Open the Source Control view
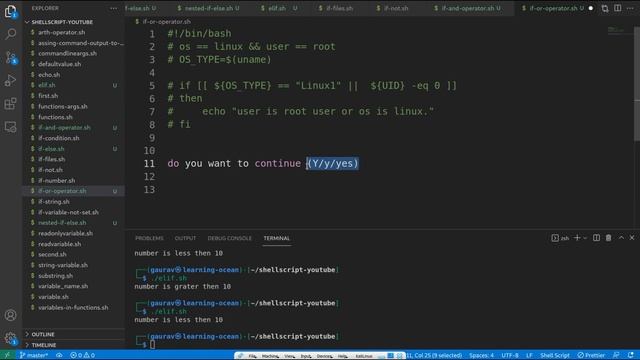640x360 pixels. (x=11, y=57)
